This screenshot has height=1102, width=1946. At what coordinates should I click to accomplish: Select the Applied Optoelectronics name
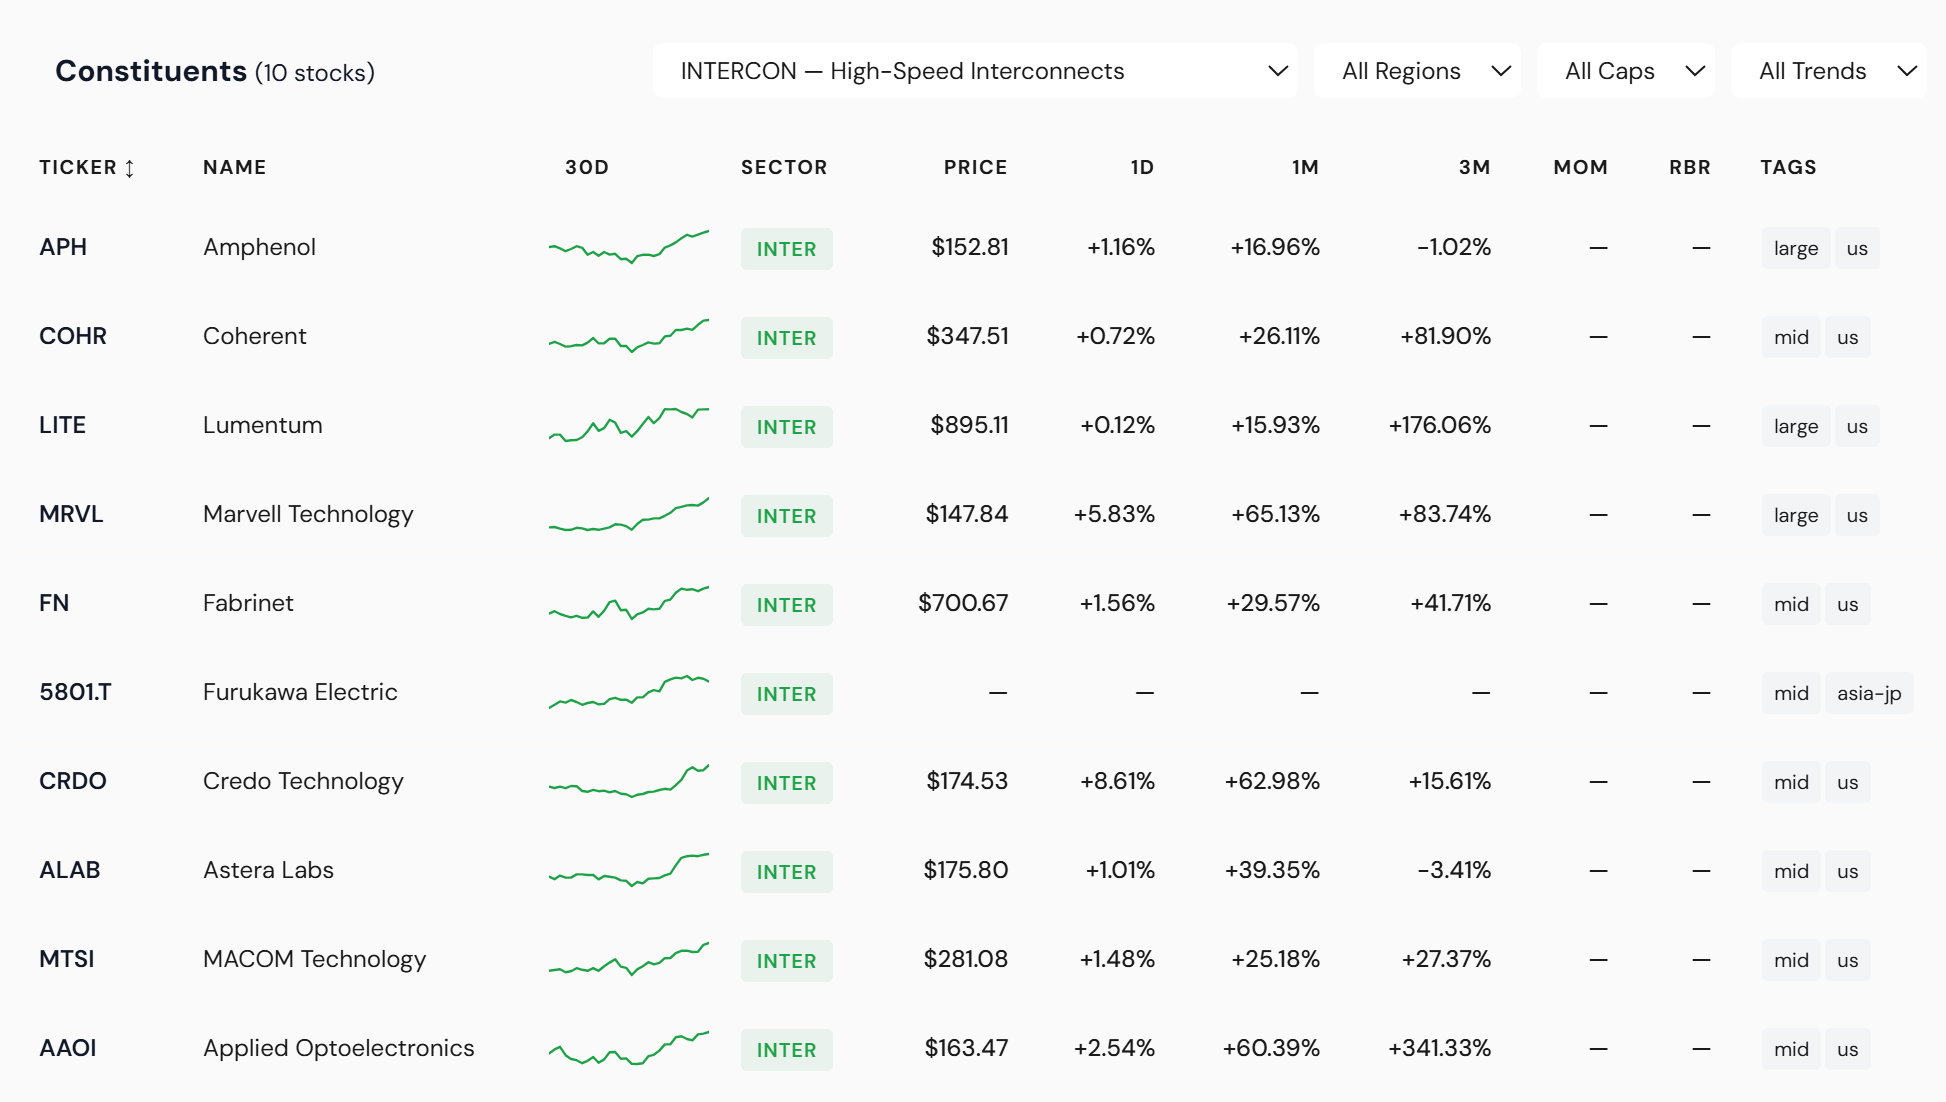tap(339, 1048)
